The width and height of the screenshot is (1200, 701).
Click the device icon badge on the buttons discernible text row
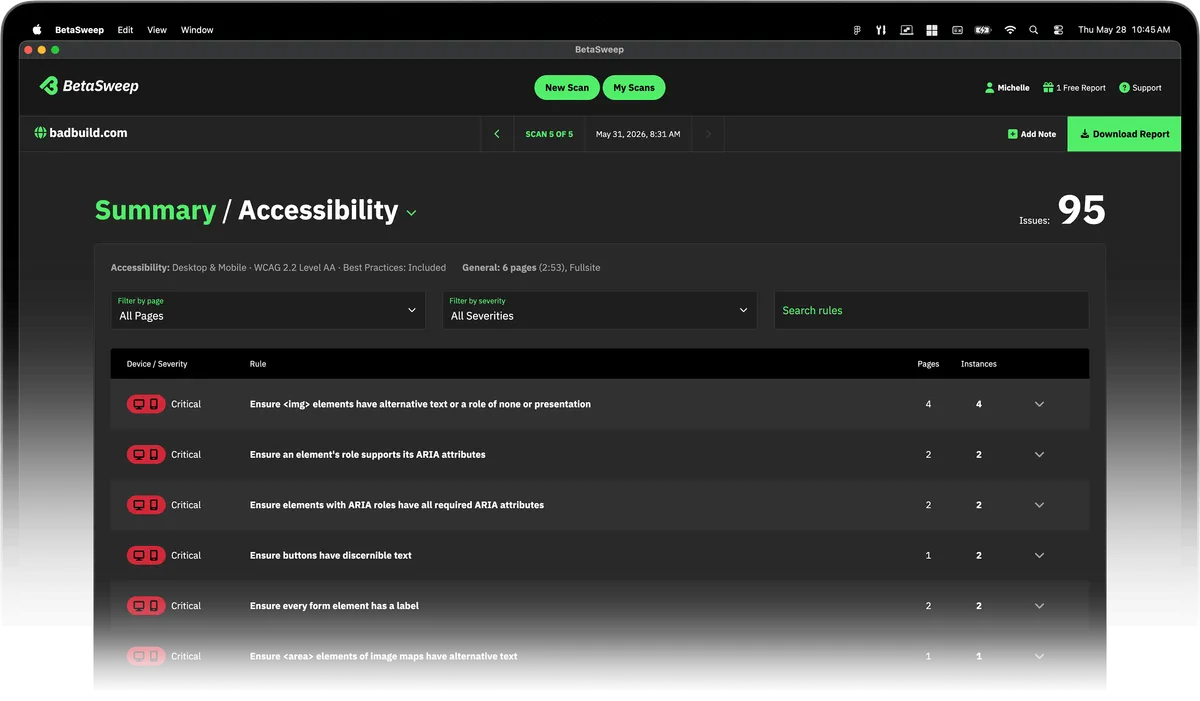(x=146, y=555)
